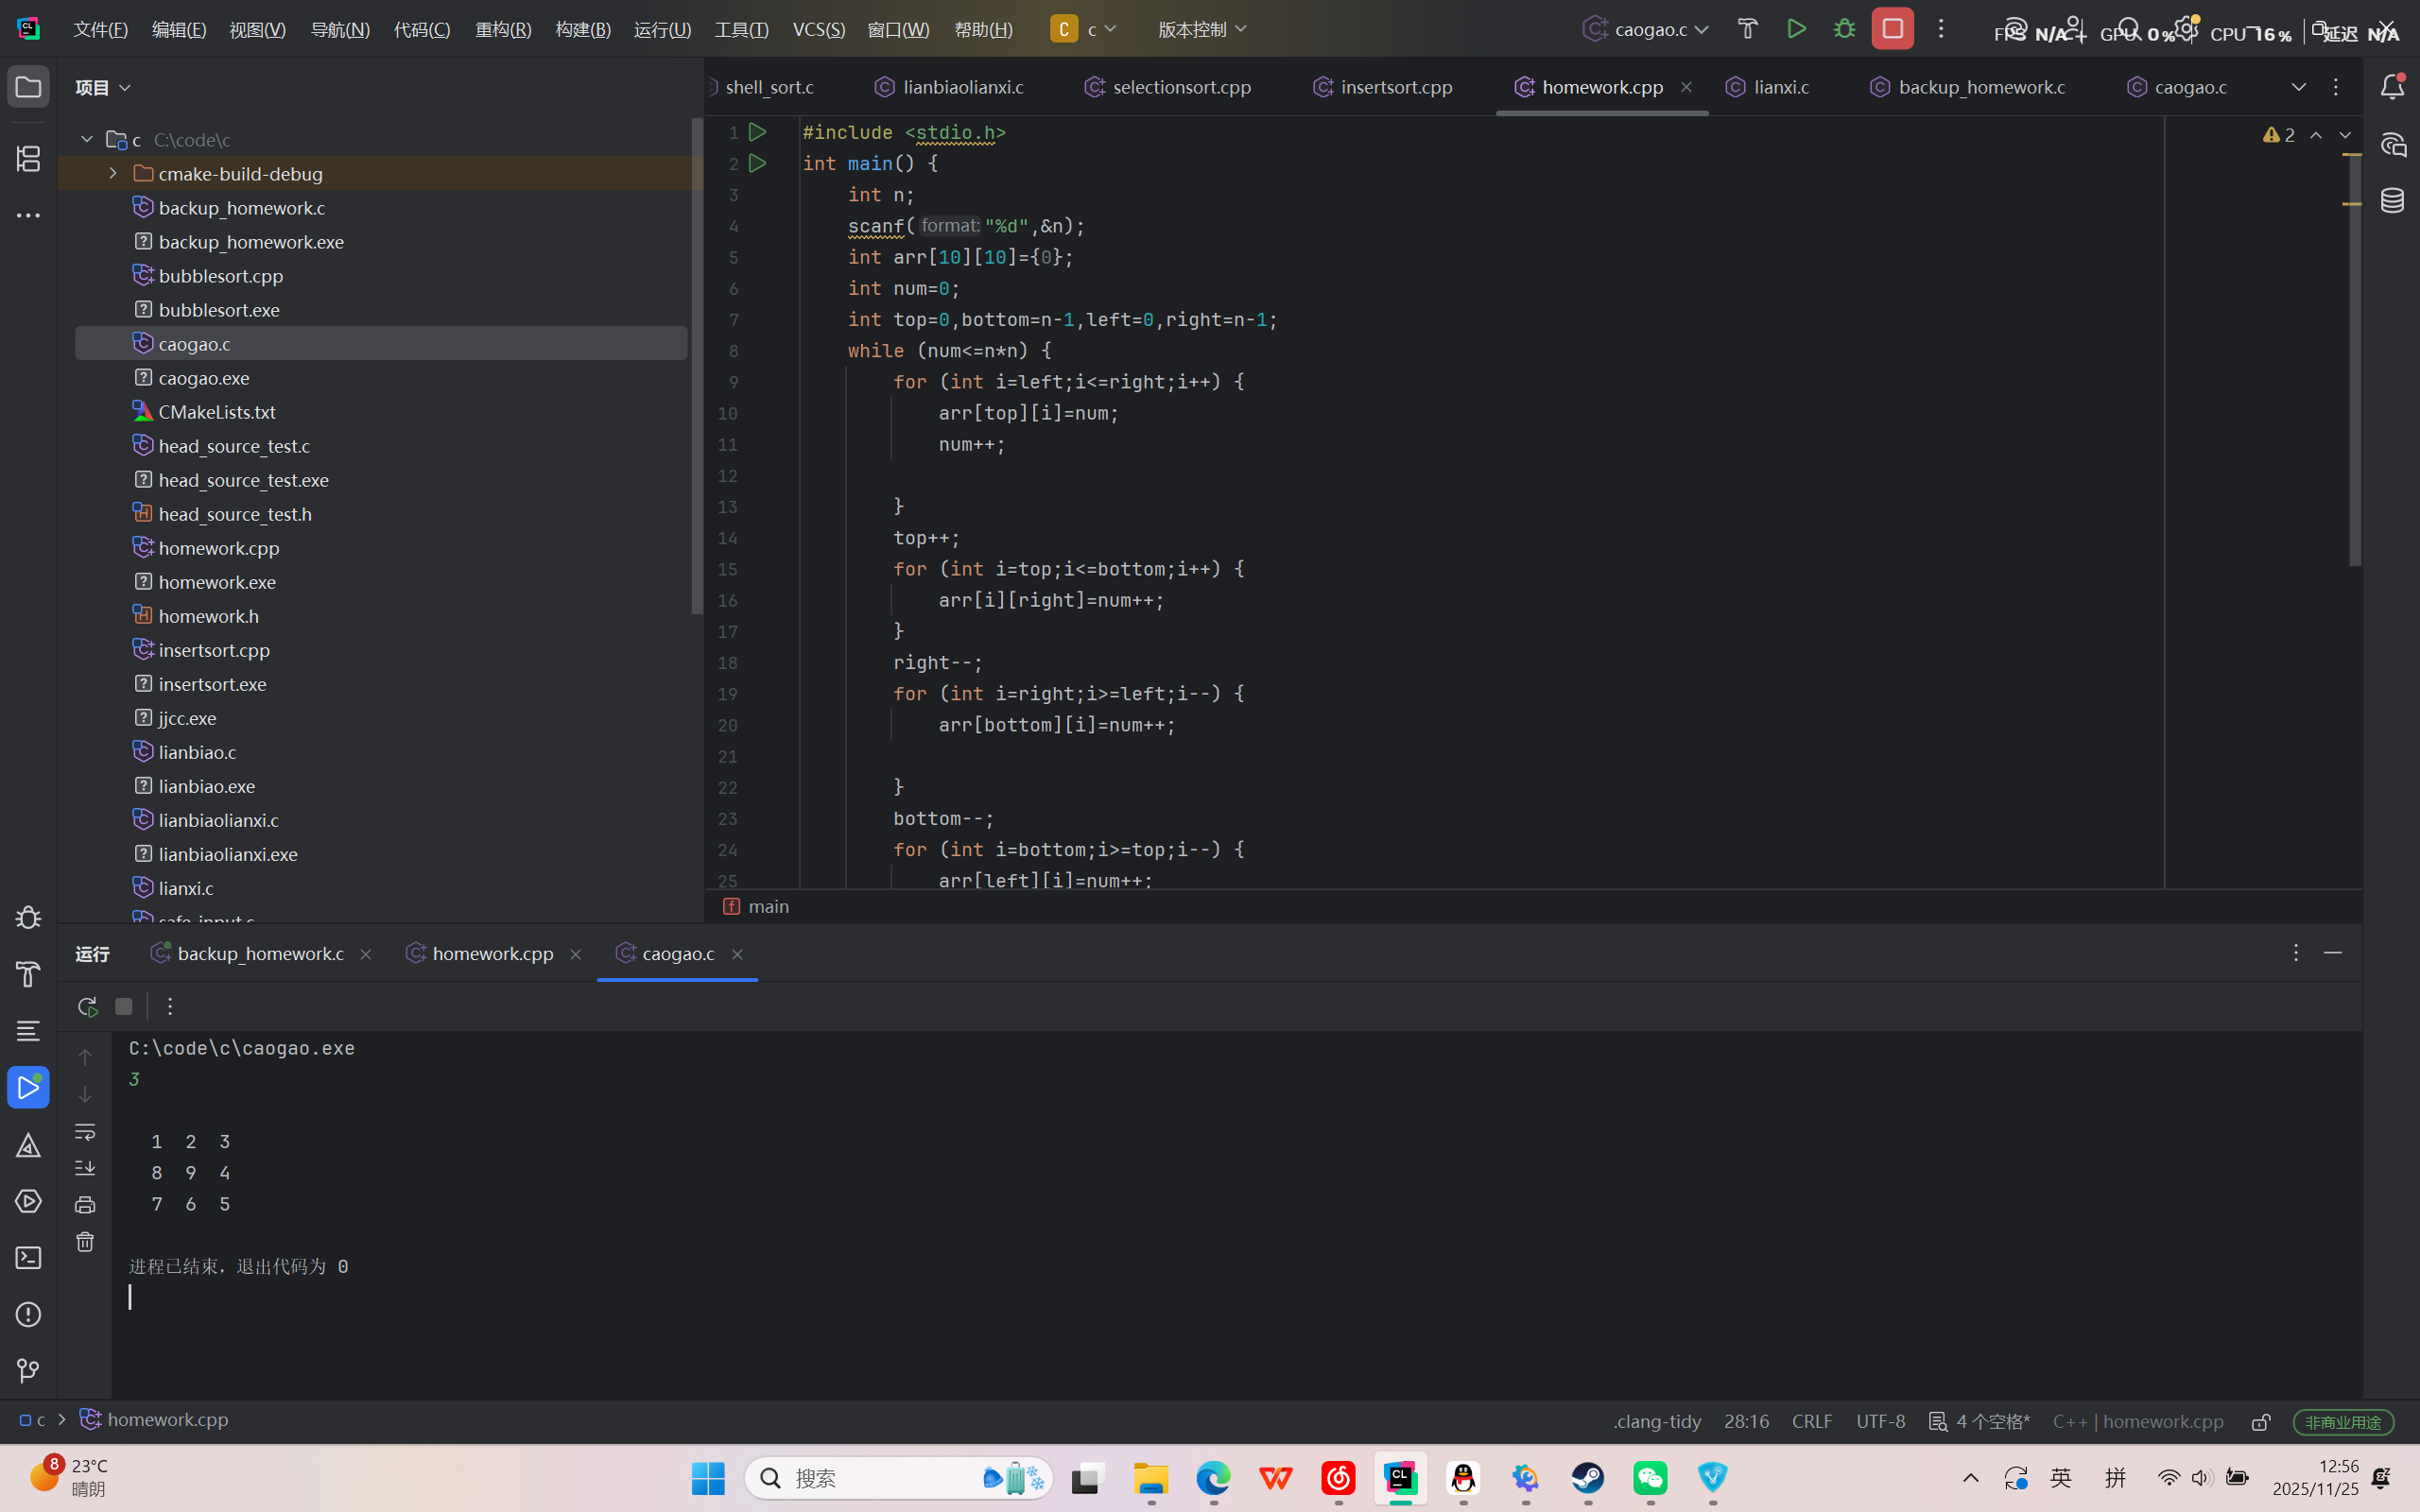Stop the running process with the red square

click(x=1892, y=29)
